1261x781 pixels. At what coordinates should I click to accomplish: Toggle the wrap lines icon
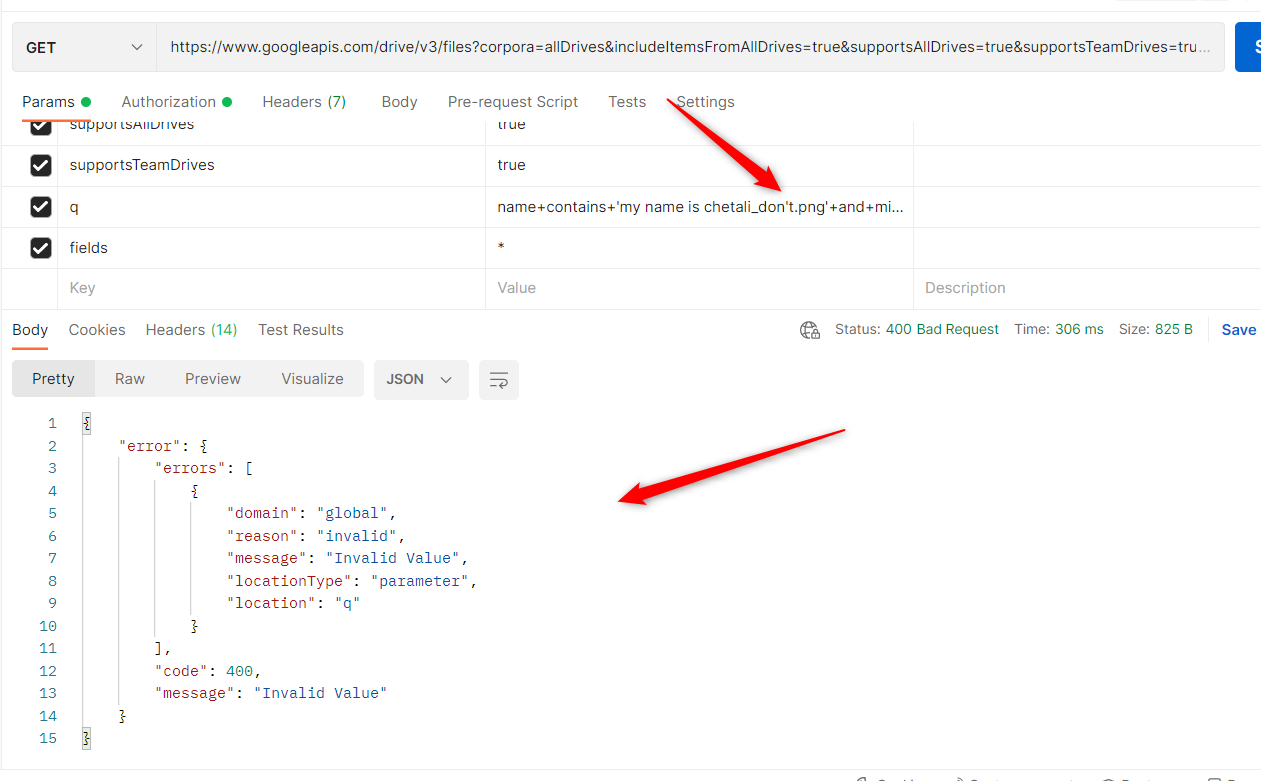coord(499,380)
